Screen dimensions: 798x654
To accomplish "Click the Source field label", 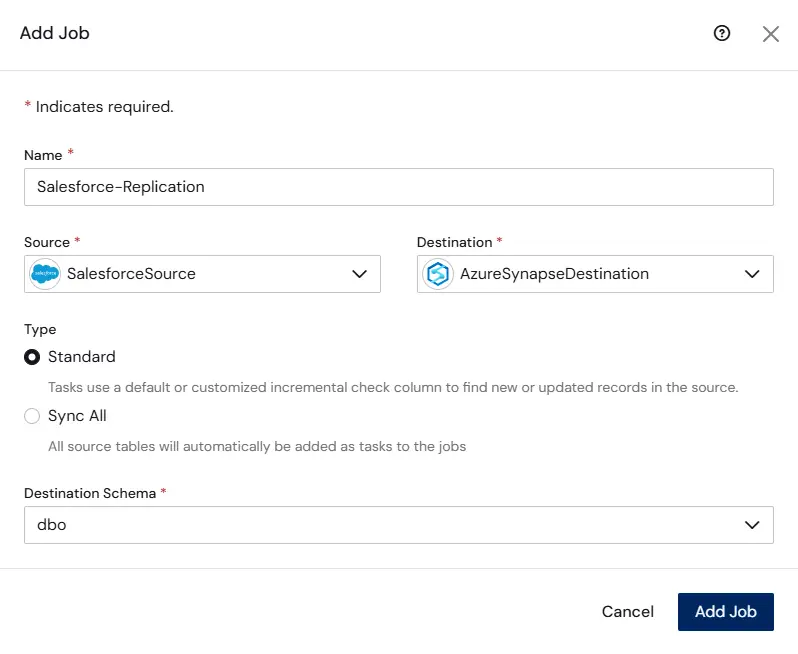I will tap(47, 242).
